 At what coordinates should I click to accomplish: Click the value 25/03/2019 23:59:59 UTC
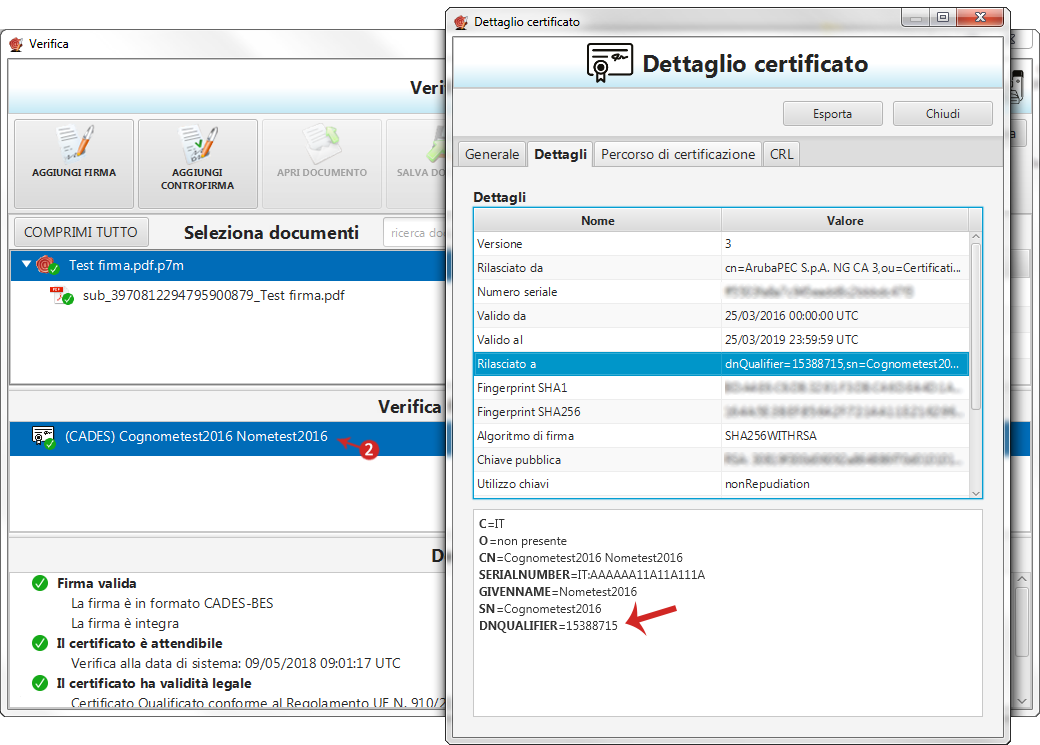(x=791, y=340)
